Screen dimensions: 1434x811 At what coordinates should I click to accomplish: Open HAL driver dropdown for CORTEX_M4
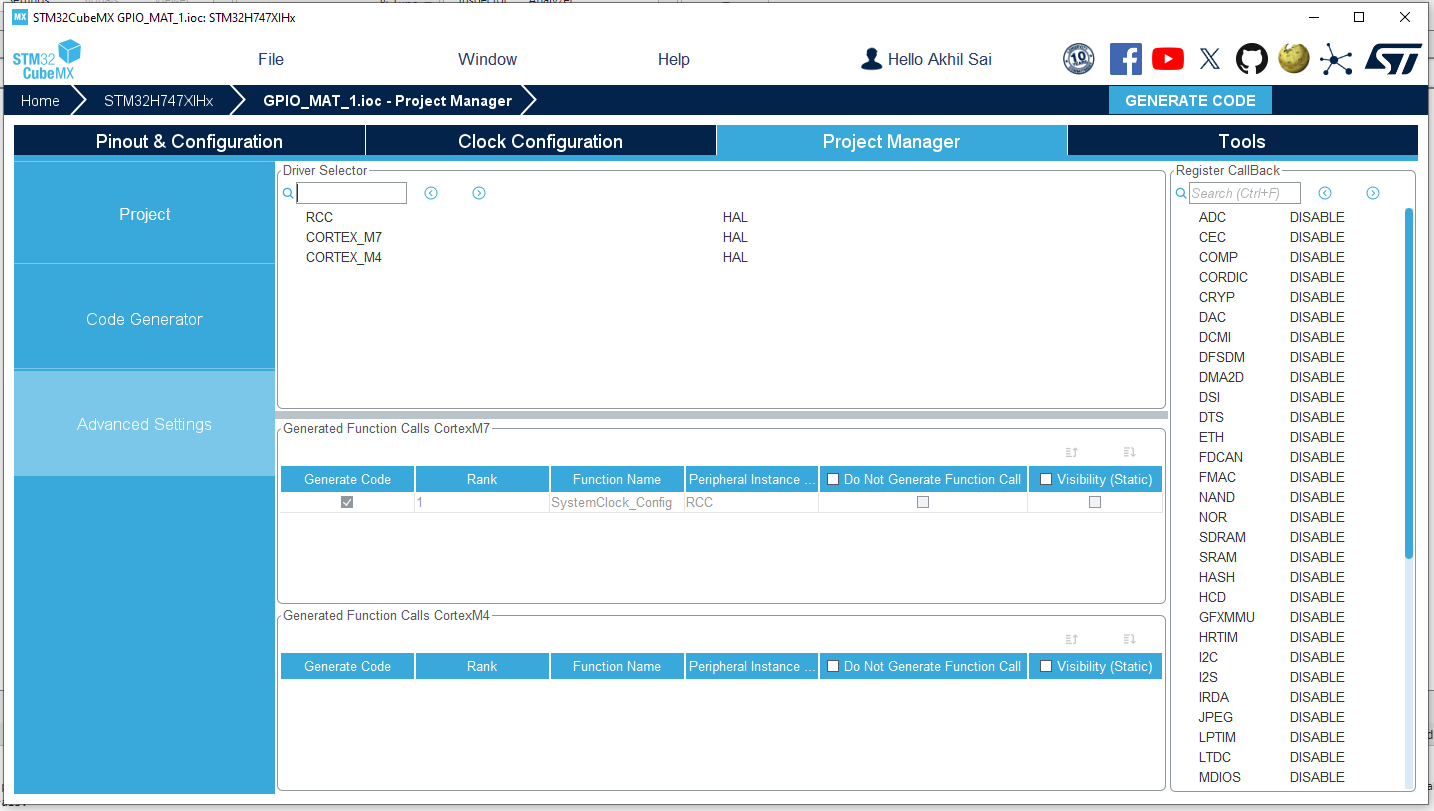point(735,257)
